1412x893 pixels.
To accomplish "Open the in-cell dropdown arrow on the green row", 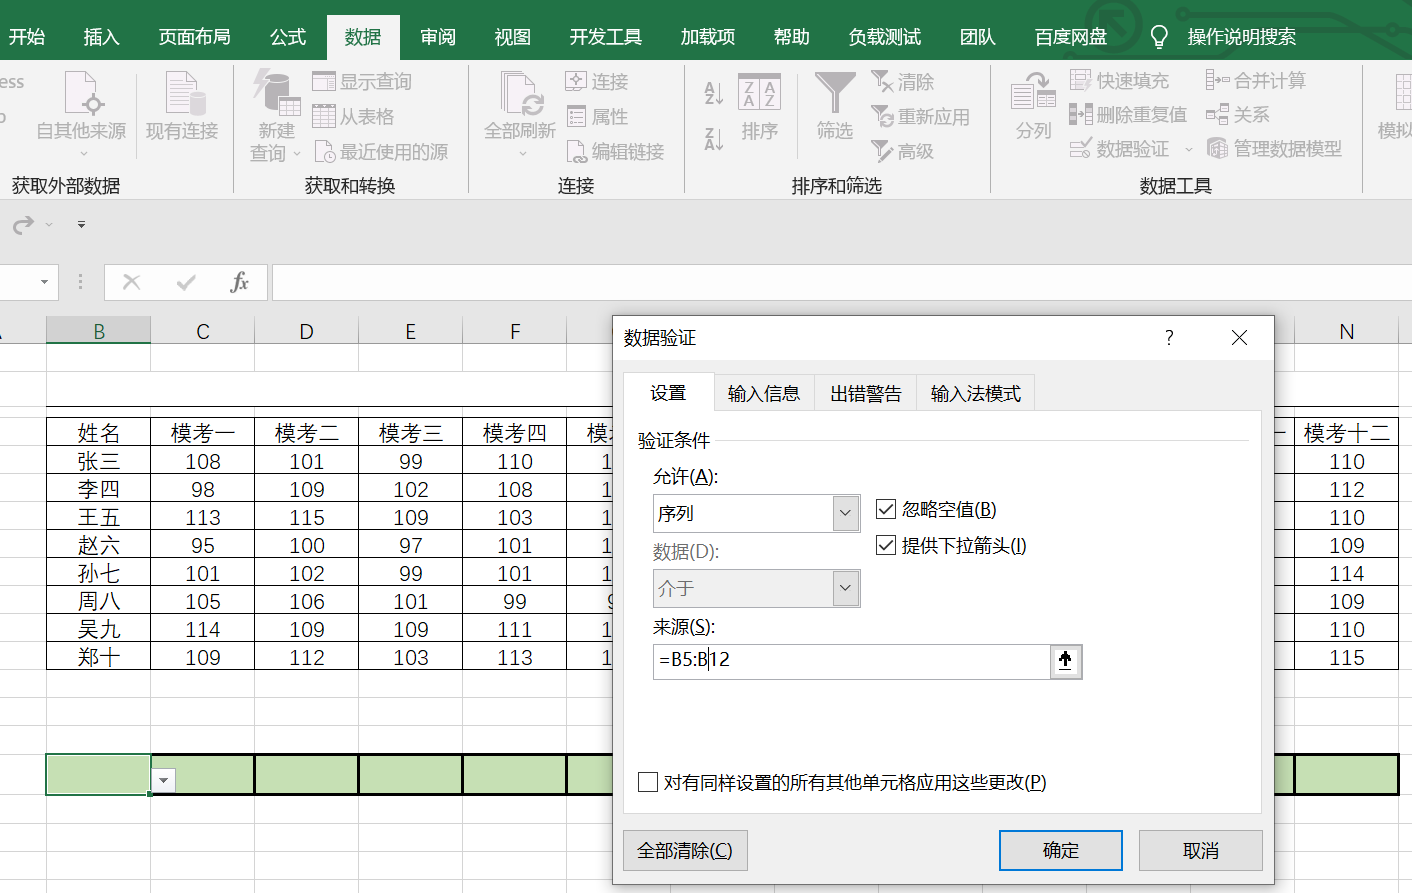I will [x=163, y=781].
